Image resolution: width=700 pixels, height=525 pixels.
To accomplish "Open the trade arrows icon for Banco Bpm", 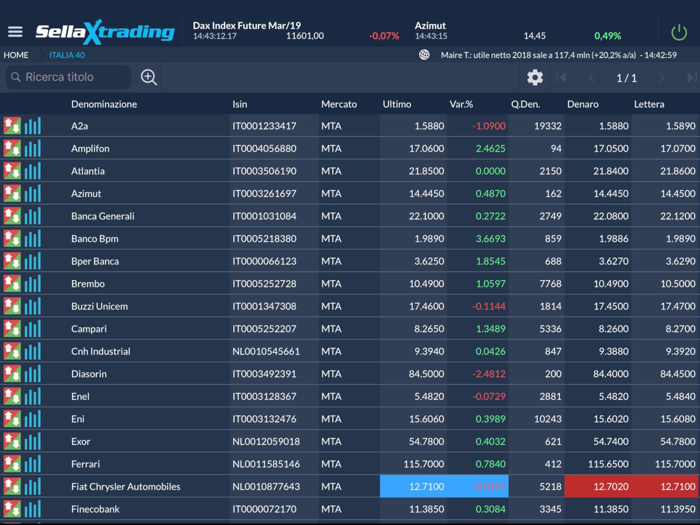I will coord(12,238).
